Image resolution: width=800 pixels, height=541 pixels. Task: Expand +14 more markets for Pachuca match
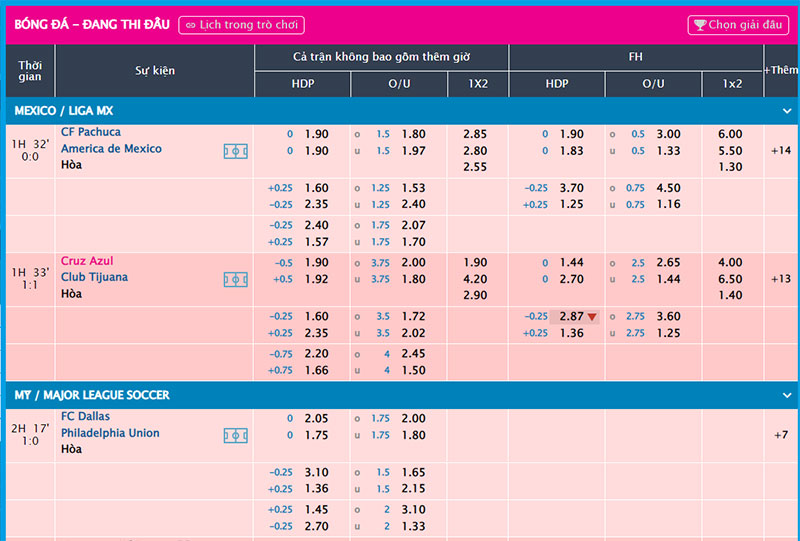tap(781, 150)
